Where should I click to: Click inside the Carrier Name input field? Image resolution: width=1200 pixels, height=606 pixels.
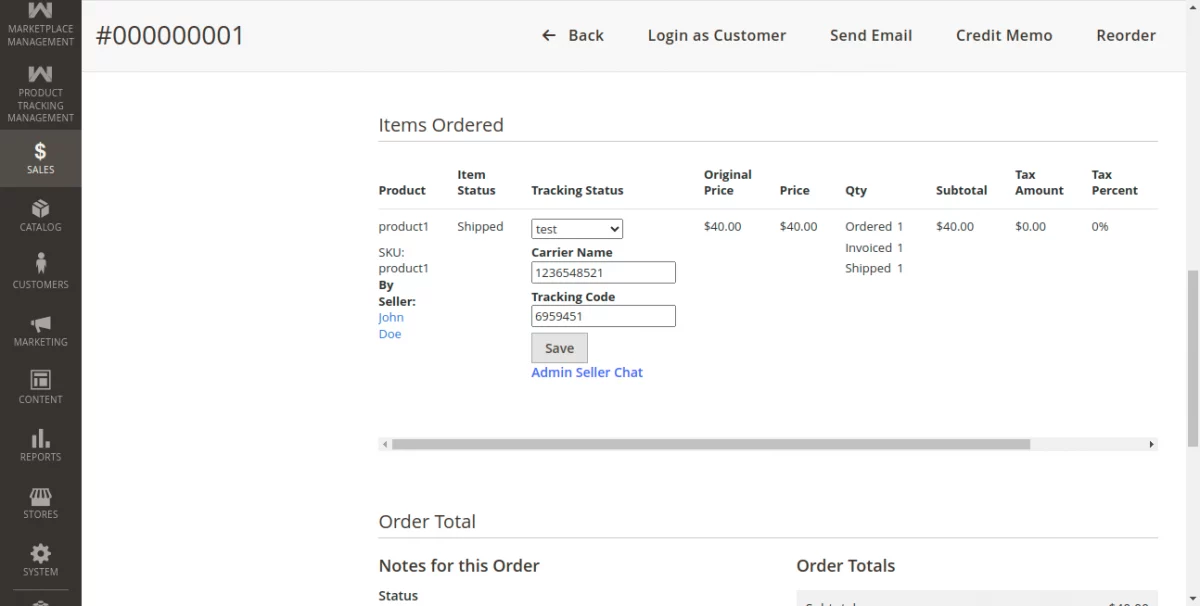603,272
